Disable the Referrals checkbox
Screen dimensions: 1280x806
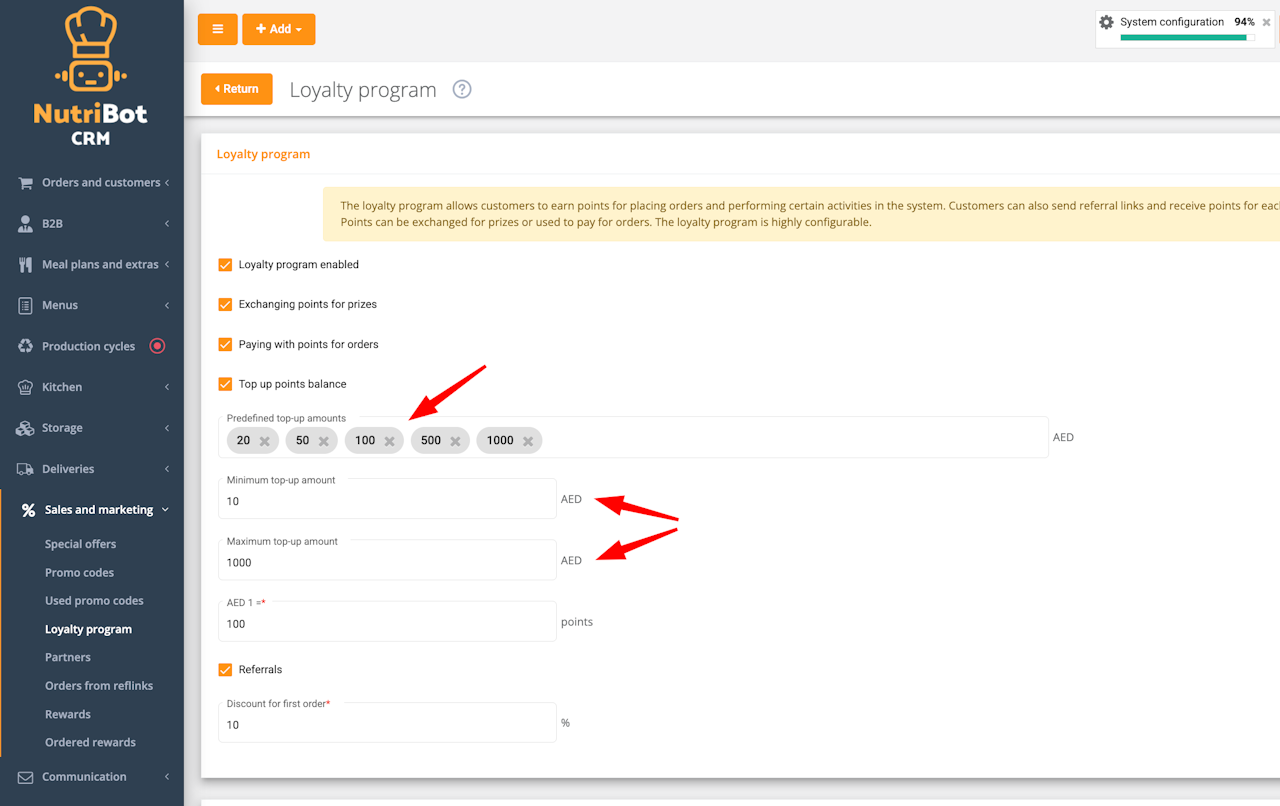[x=225, y=670]
